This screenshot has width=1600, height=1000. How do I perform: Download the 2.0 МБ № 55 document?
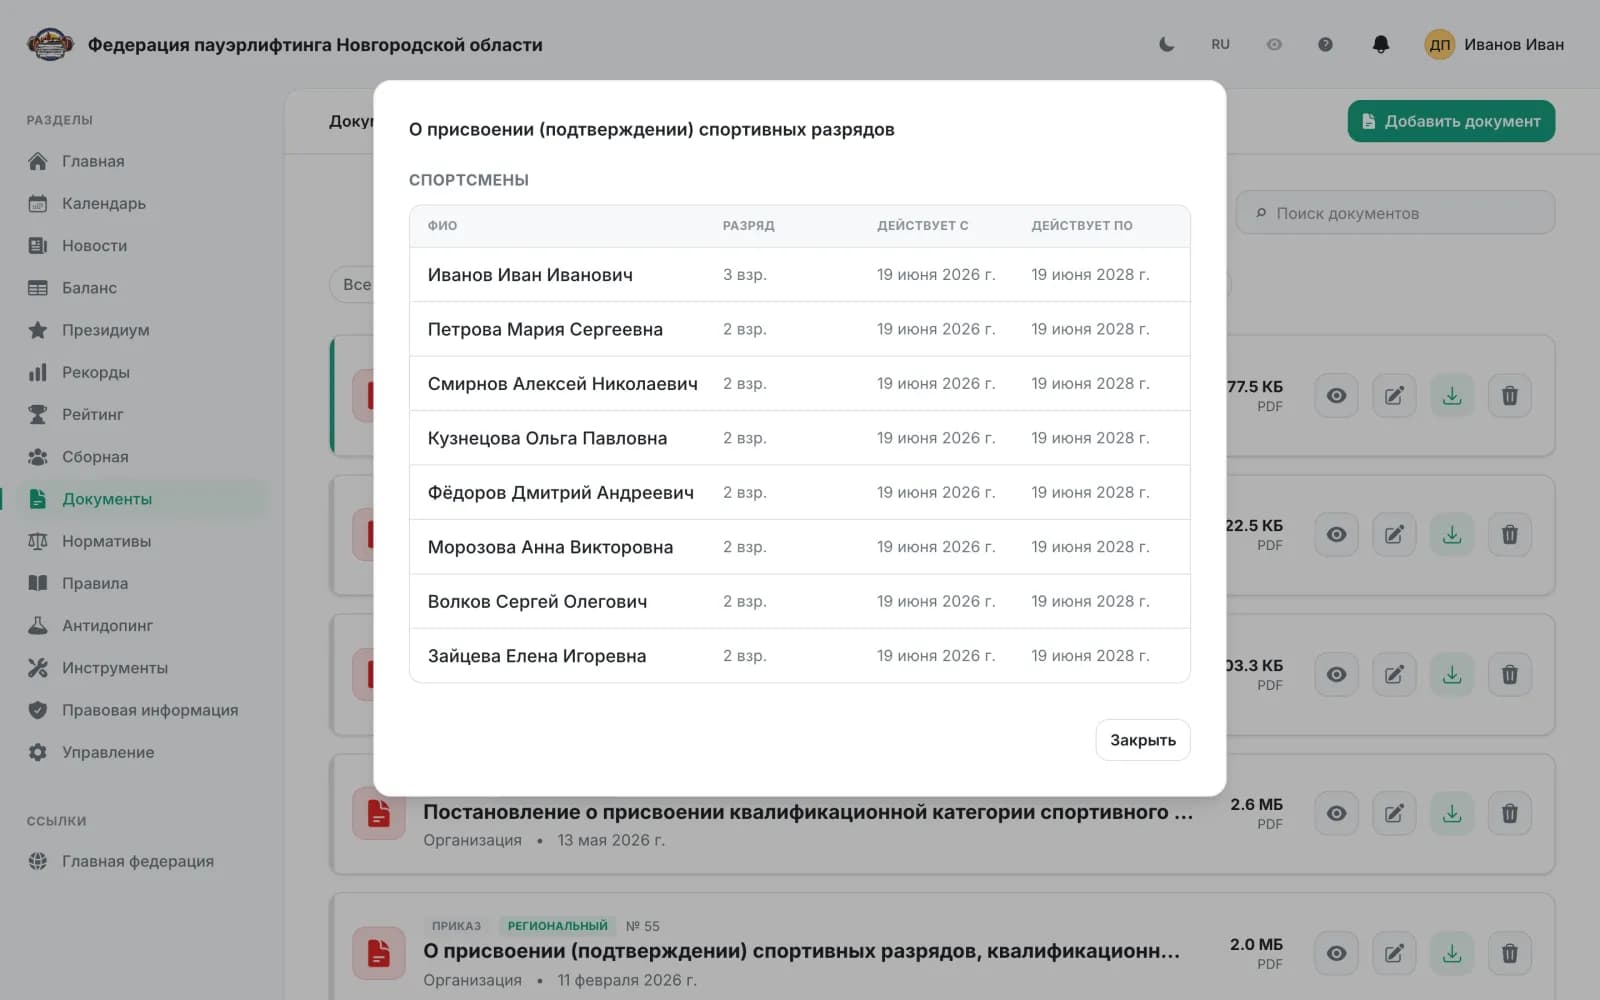point(1452,954)
